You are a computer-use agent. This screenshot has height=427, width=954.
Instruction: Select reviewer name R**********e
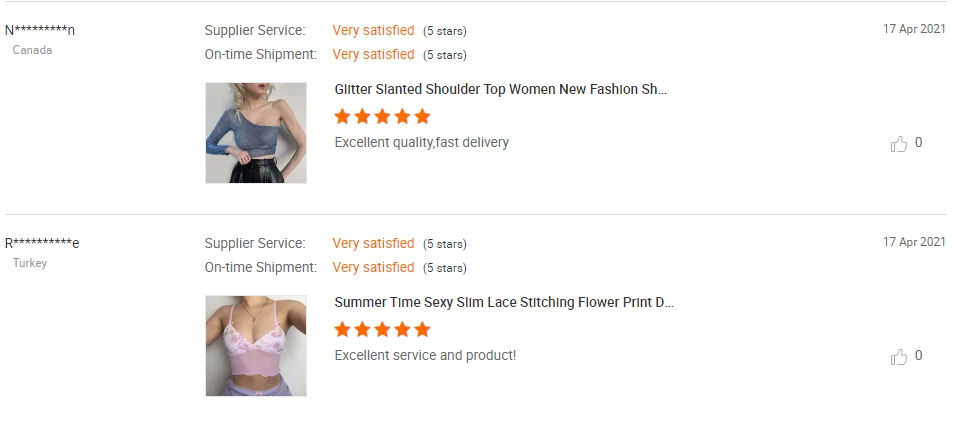42,243
